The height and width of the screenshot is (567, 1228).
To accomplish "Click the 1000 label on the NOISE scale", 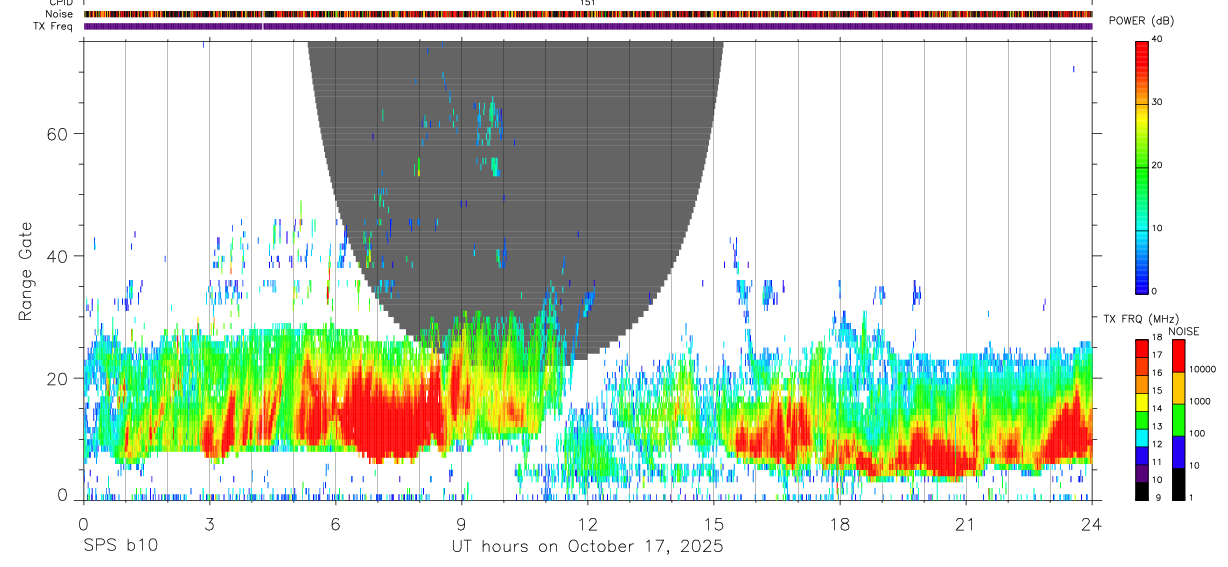I will click(1198, 401).
